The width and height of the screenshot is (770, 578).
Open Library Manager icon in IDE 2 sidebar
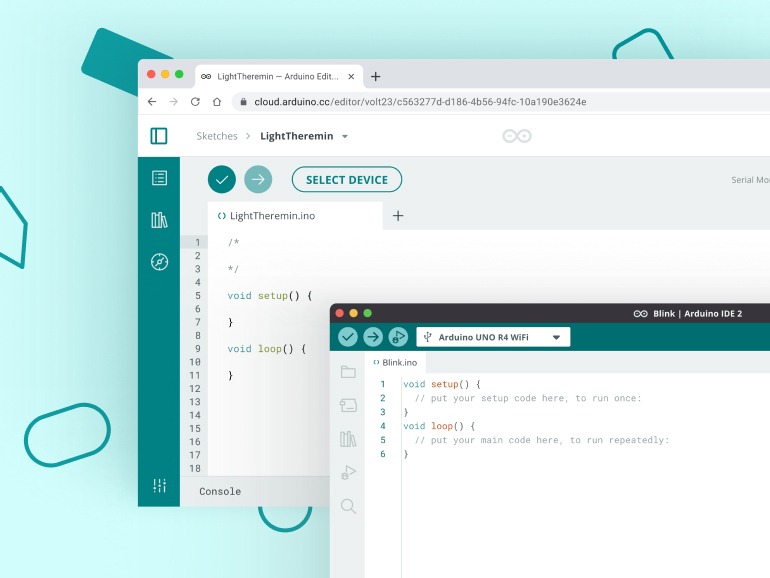(348, 439)
